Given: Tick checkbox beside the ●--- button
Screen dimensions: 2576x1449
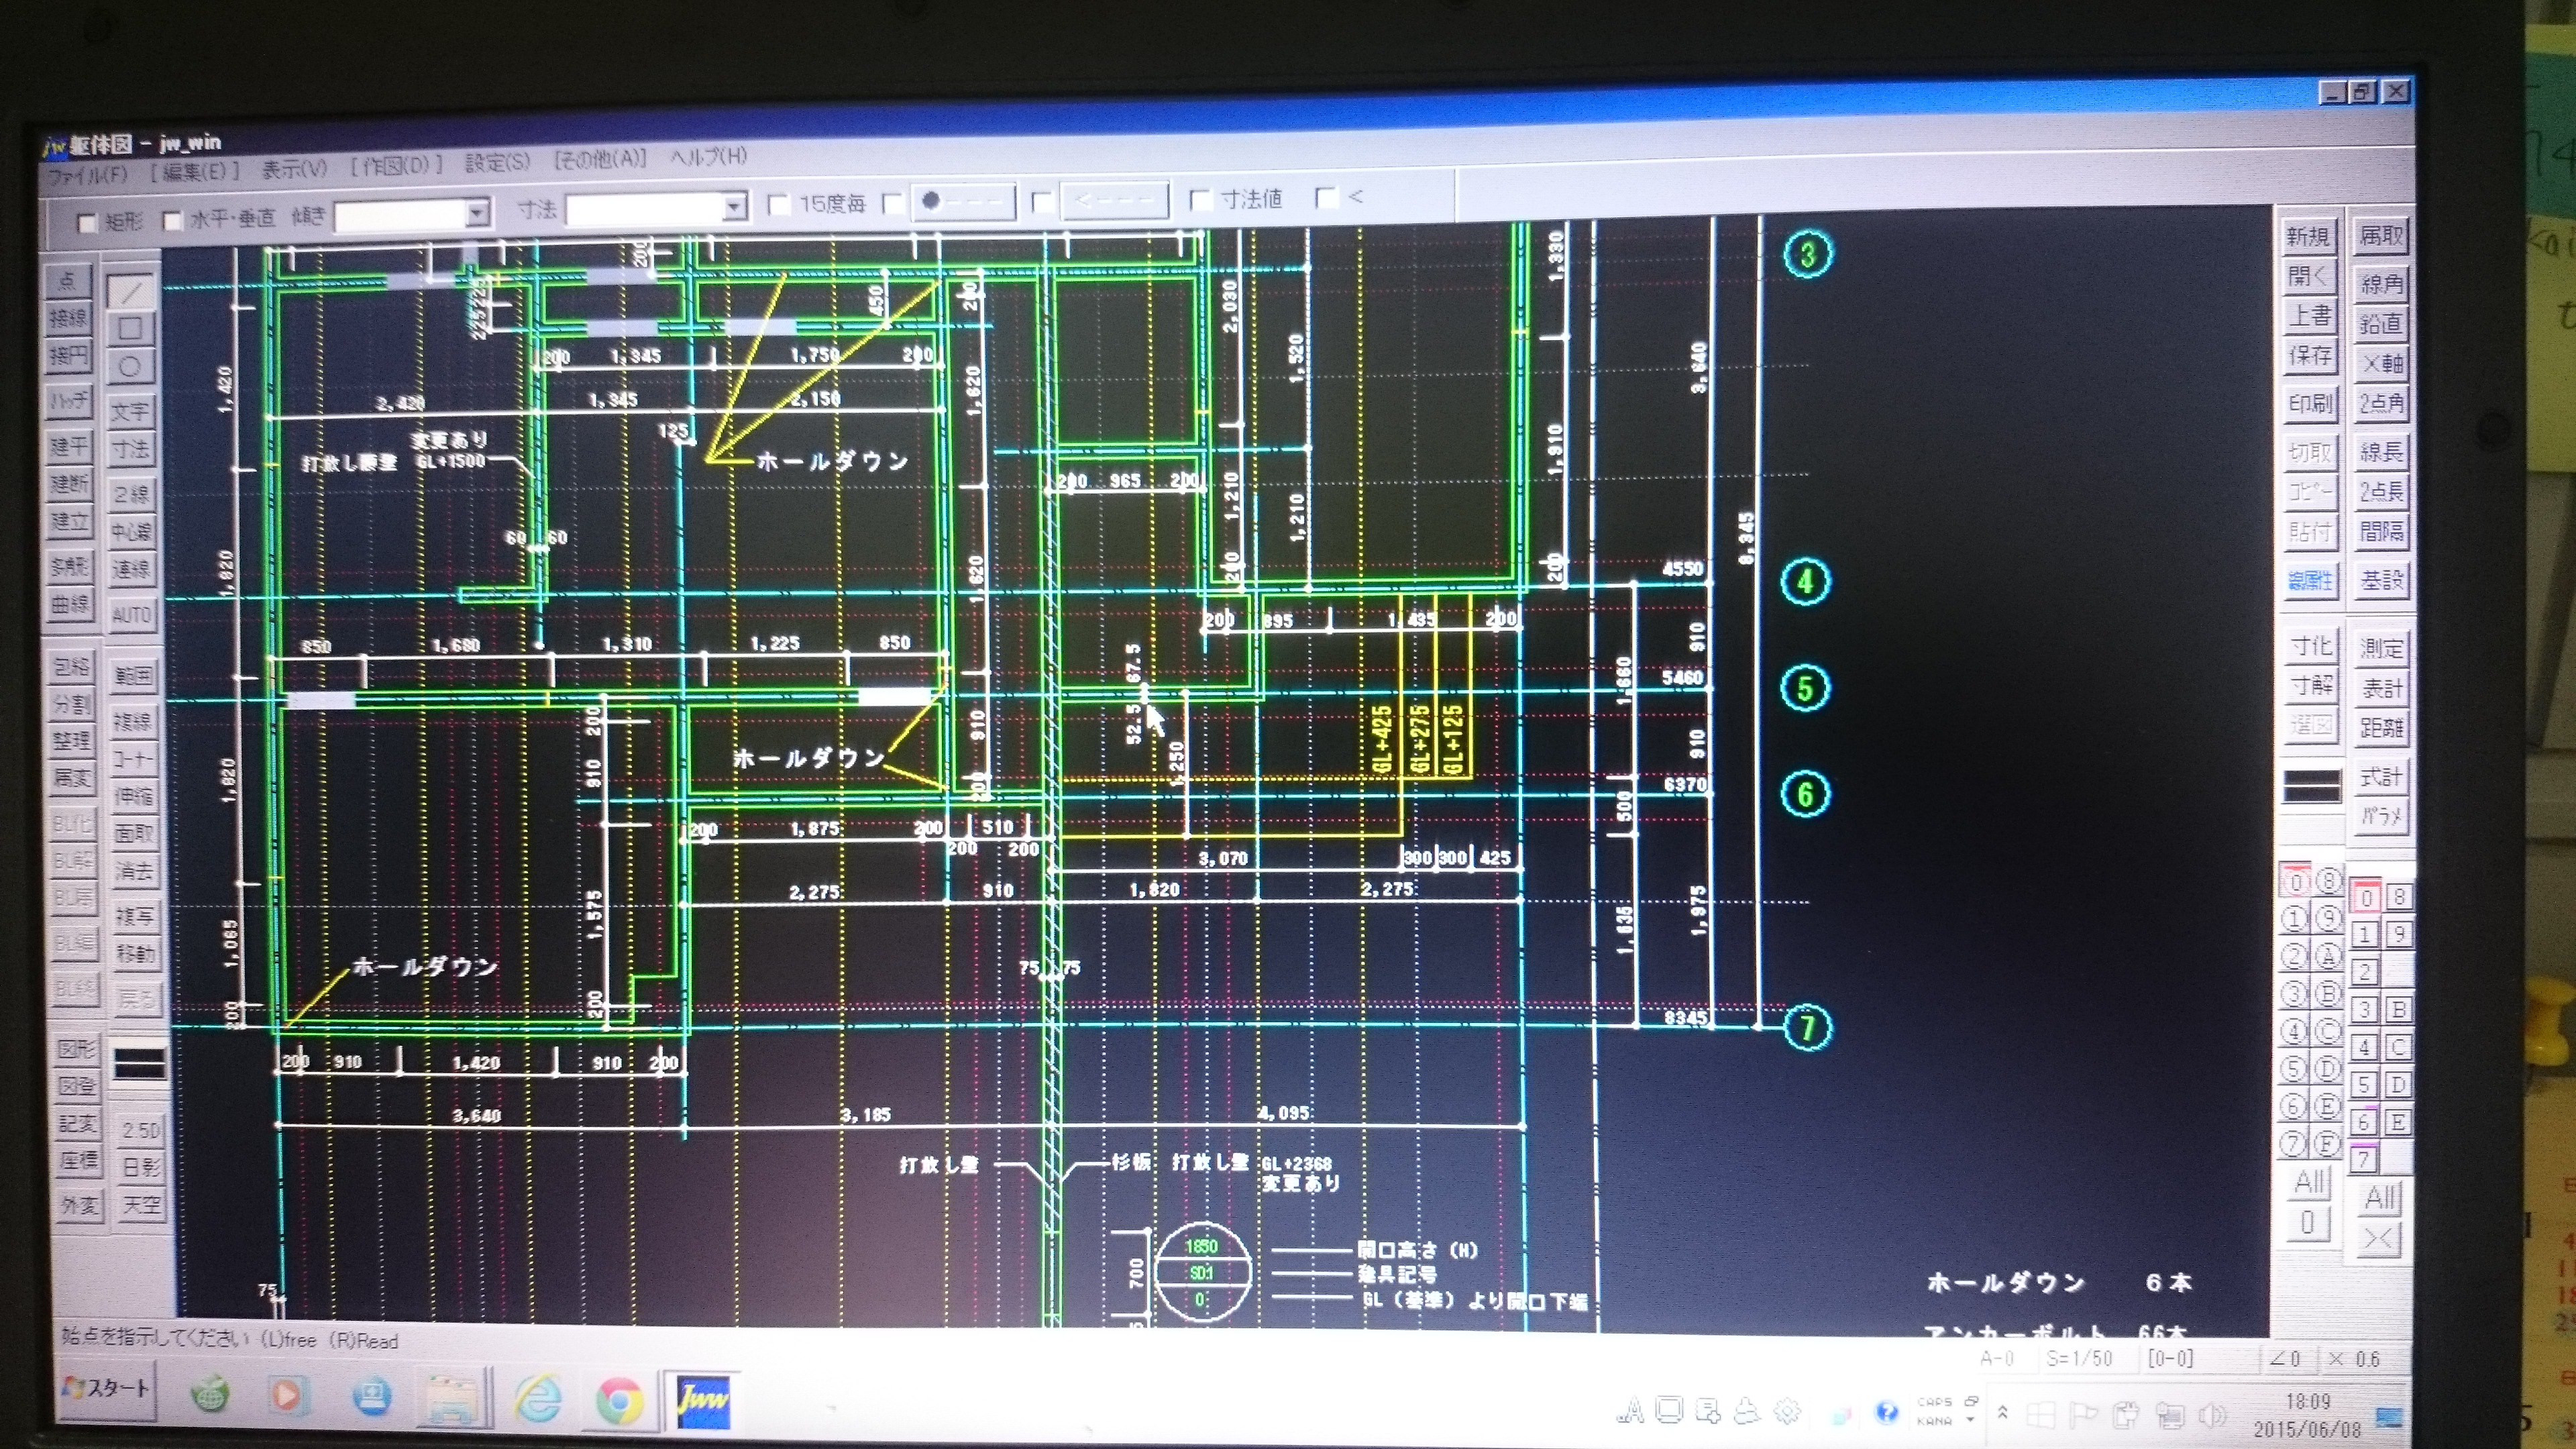Looking at the screenshot, I should click(893, 203).
